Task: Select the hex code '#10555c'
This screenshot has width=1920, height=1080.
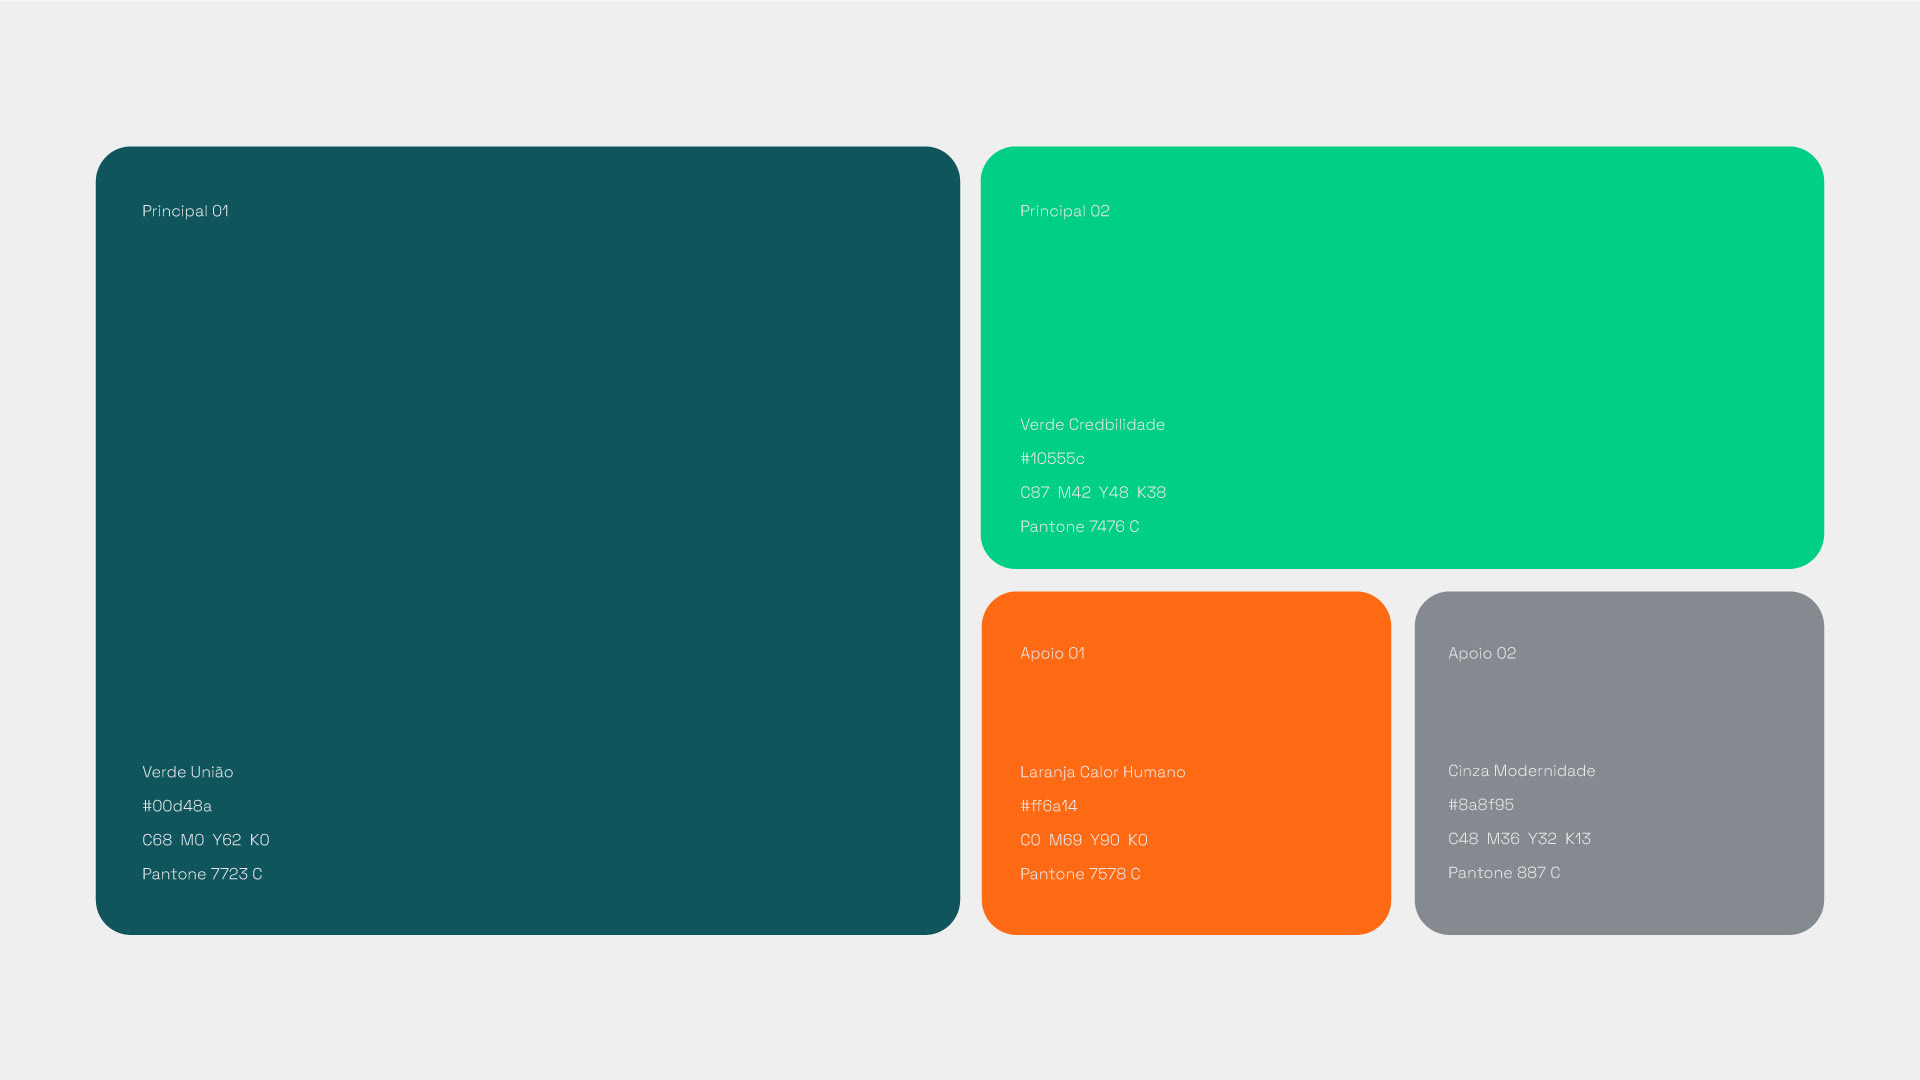Action: point(1052,458)
